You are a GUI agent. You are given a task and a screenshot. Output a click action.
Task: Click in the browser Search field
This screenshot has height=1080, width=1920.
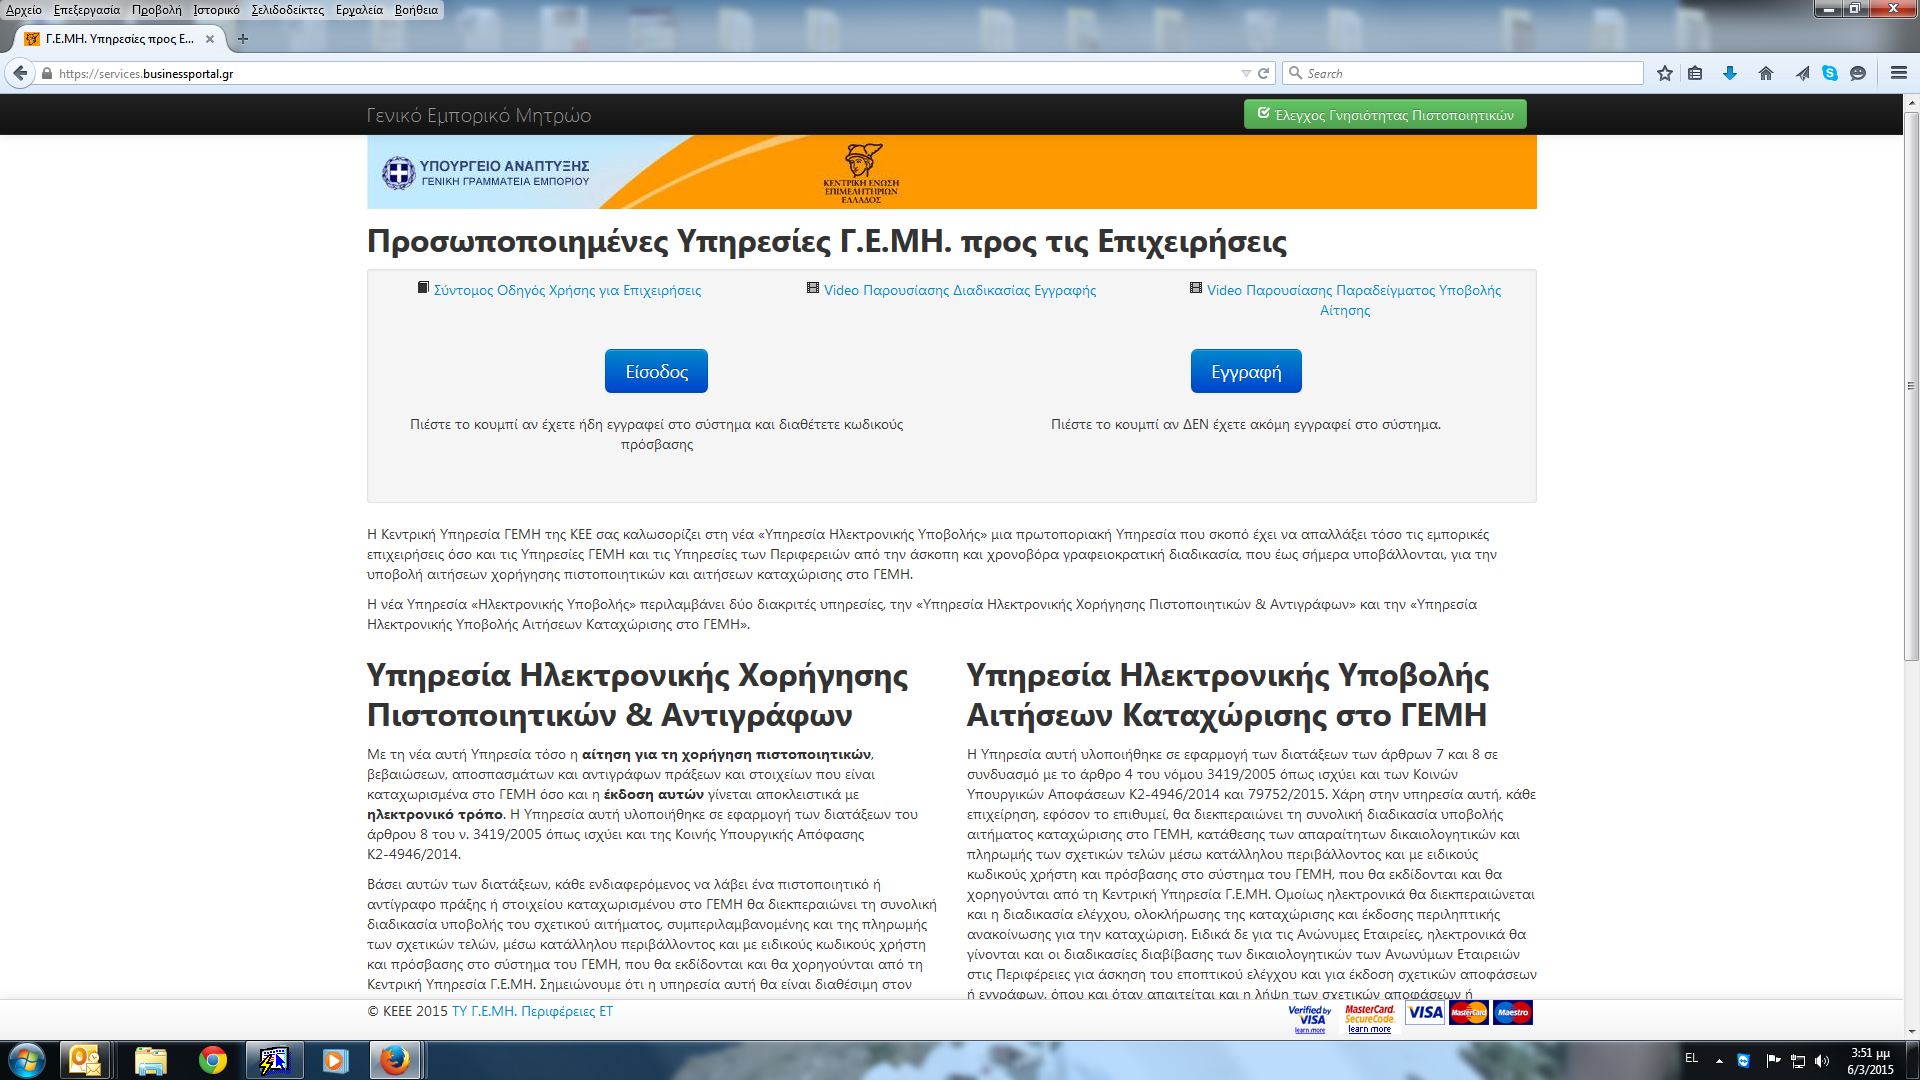pyautogui.click(x=1463, y=73)
